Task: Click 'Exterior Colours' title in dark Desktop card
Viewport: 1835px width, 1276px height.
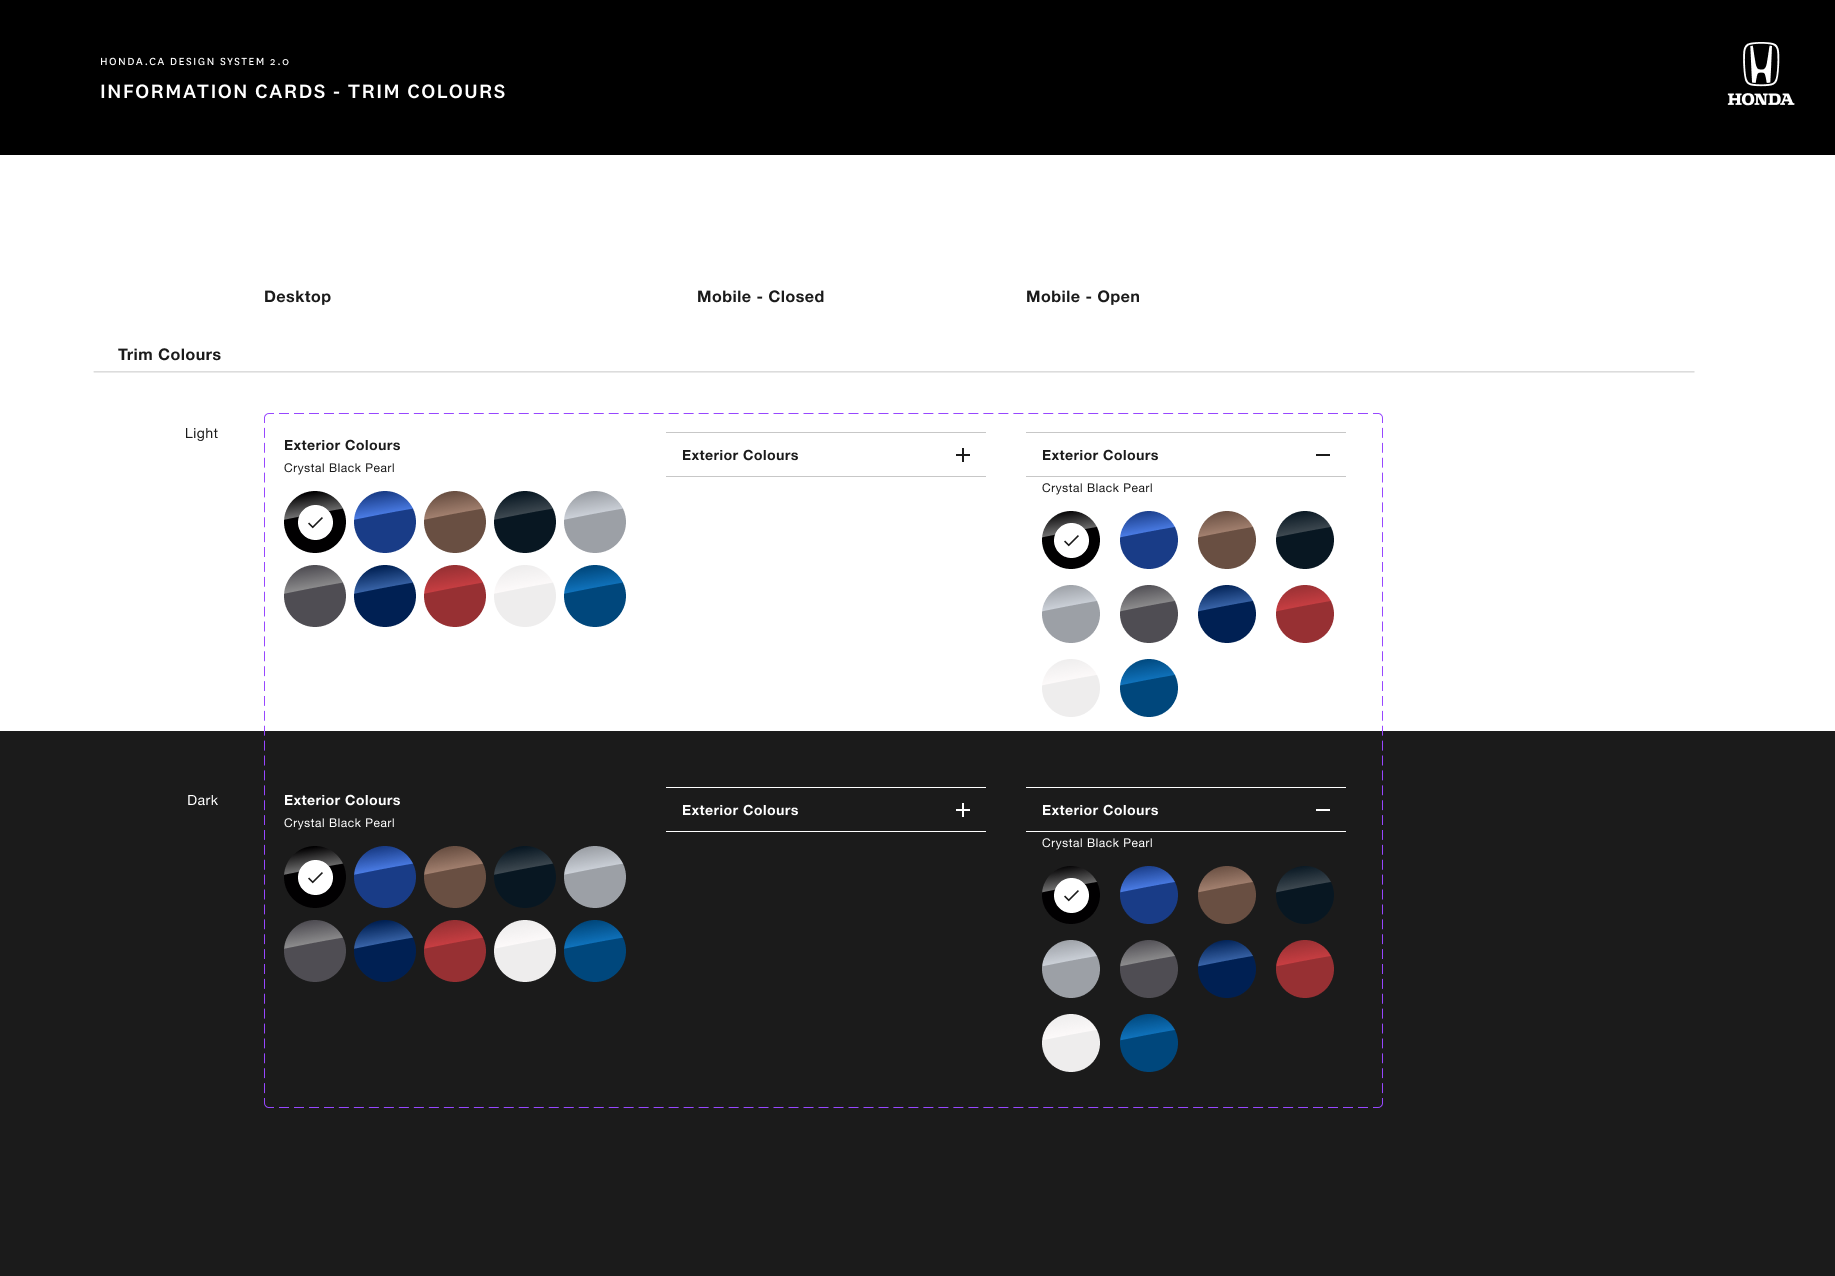Action: pos(342,800)
